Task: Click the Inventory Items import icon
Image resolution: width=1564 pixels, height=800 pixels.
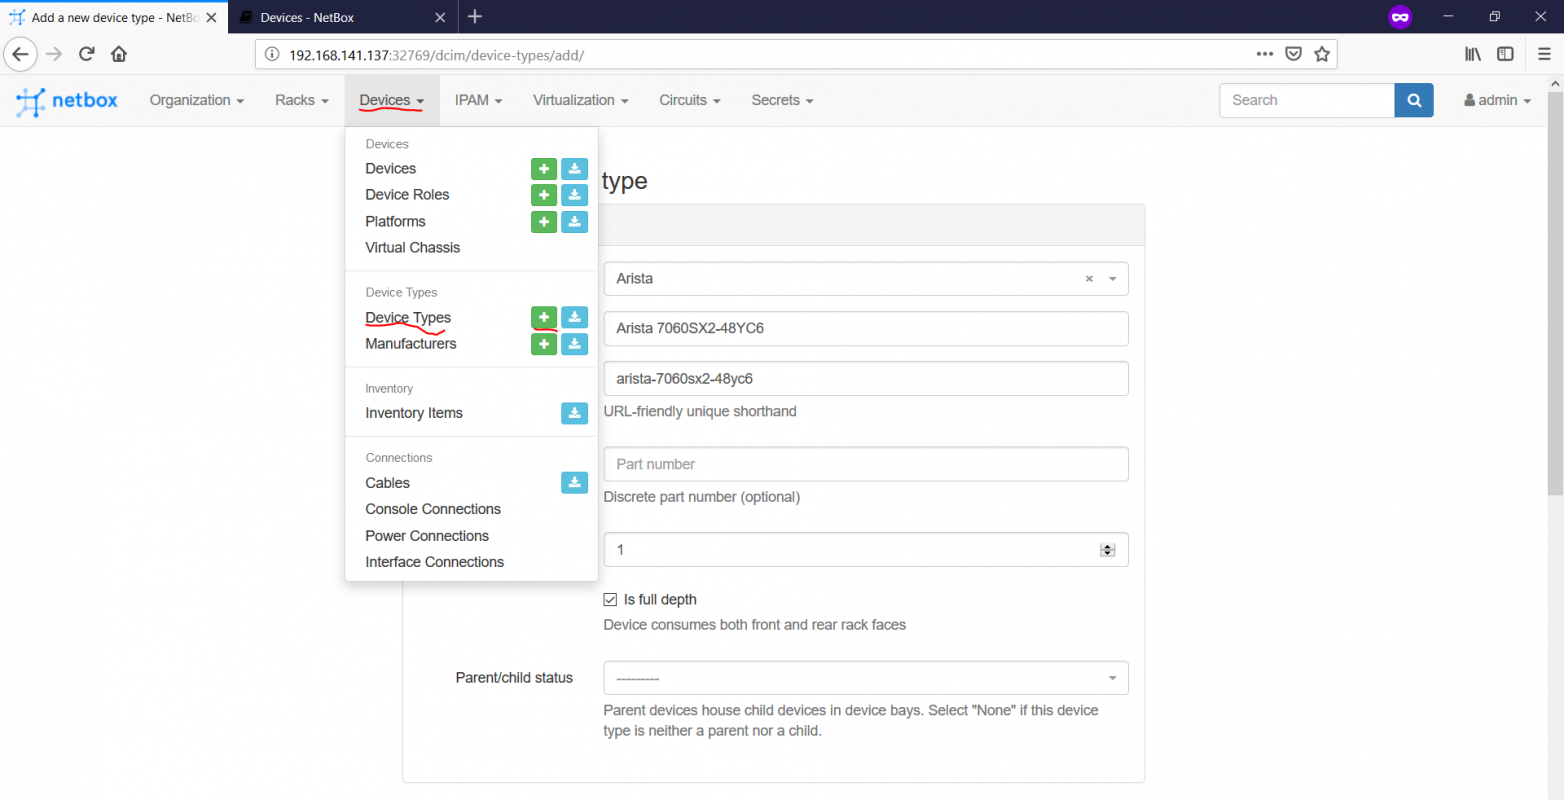Action: point(574,413)
